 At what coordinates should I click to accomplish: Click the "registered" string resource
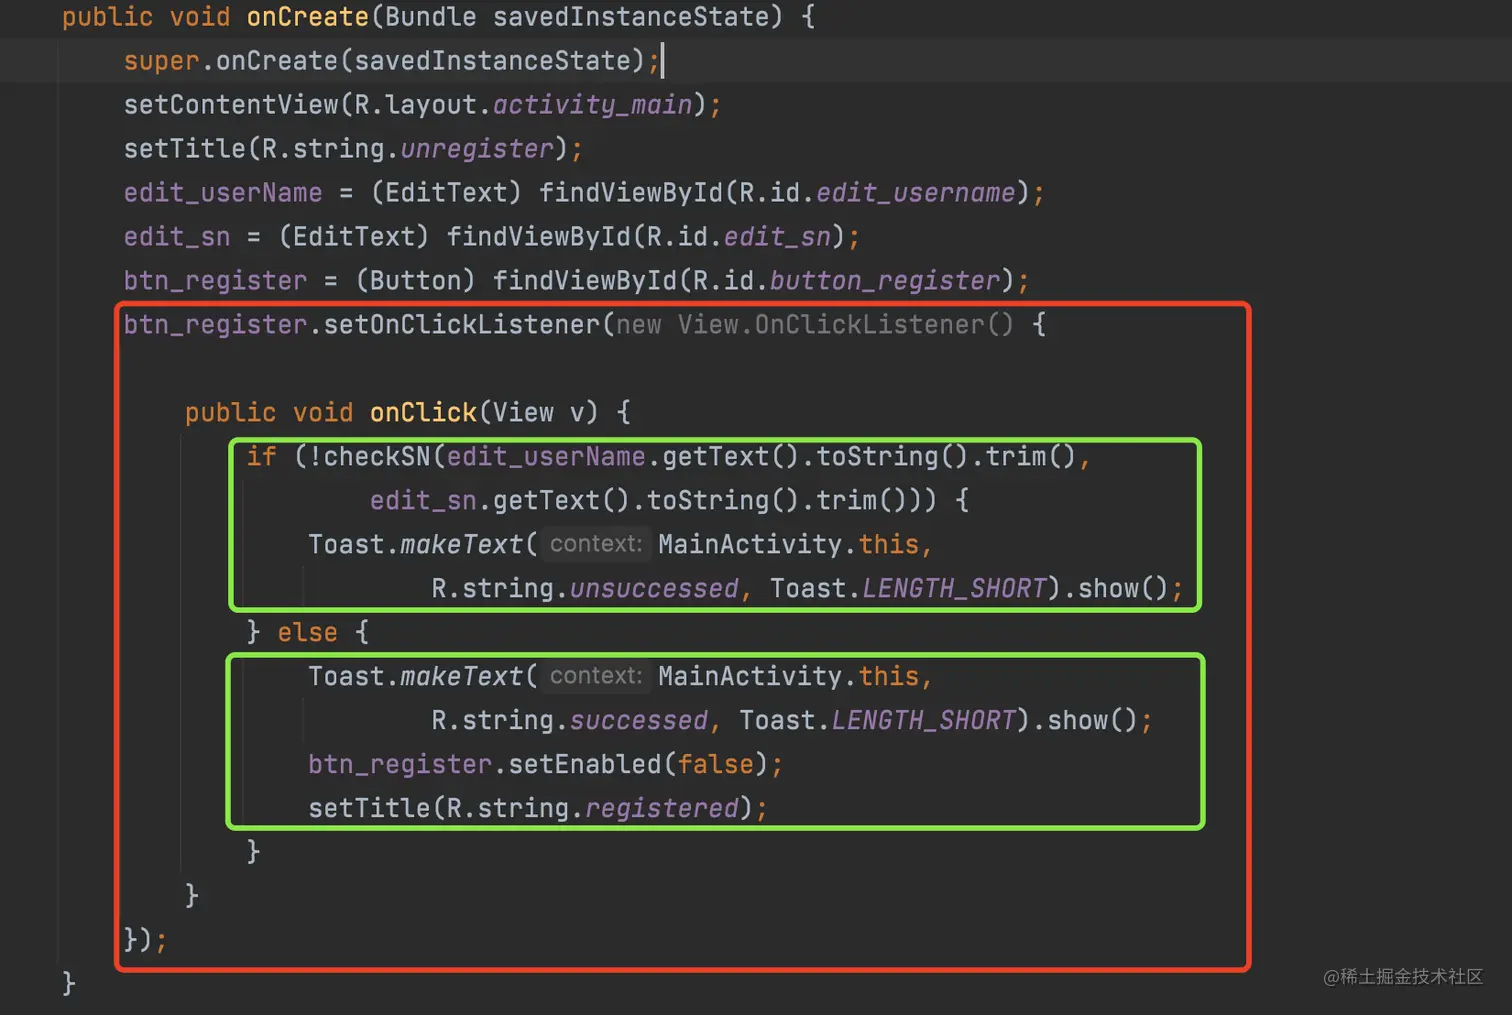pyautogui.click(x=662, y=809)
